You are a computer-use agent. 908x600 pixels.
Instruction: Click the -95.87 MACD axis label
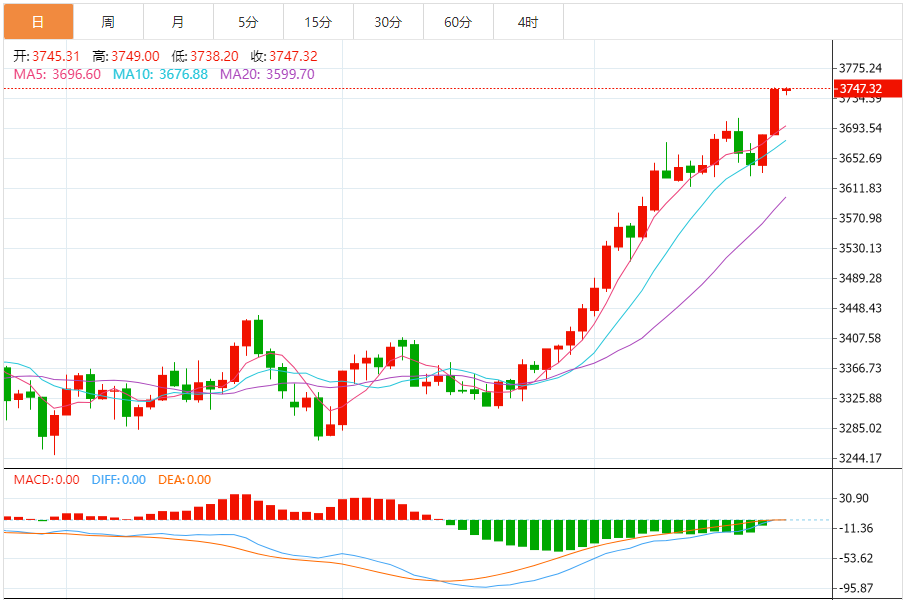856,588
